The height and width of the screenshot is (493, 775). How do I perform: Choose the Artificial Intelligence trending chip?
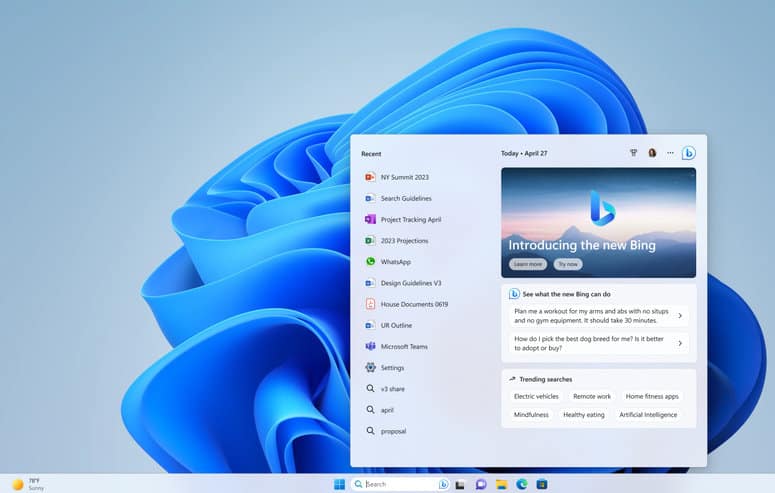coord(648,414)
